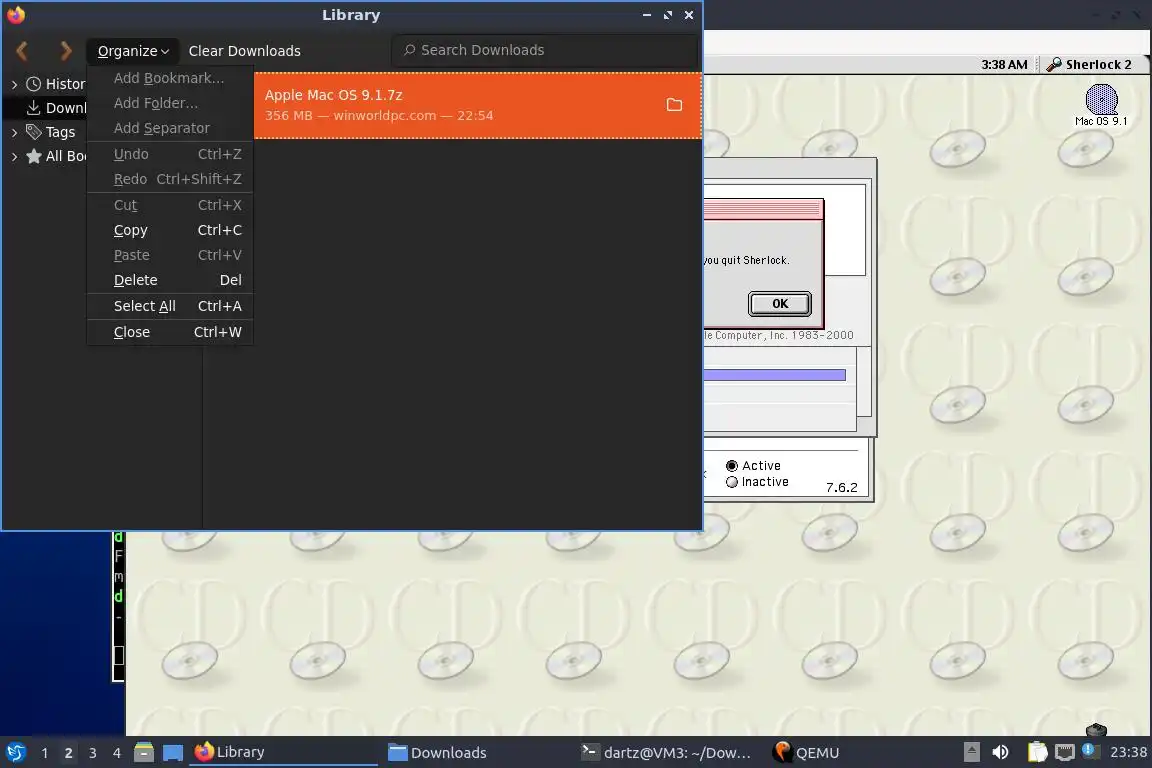The width and height of the screenshot is (1152, 768).
Task: Open the clipboard manager tray icon
Action: tap(1037, 752)
